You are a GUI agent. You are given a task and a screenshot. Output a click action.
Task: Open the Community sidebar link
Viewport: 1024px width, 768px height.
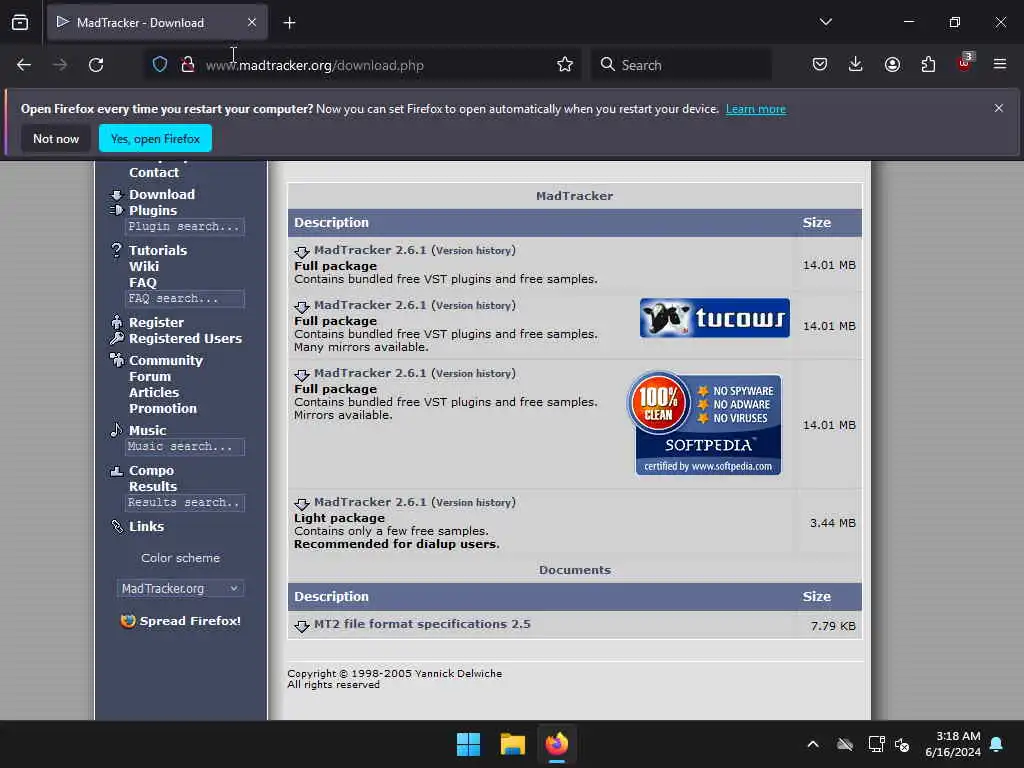[x=166, y=360]
